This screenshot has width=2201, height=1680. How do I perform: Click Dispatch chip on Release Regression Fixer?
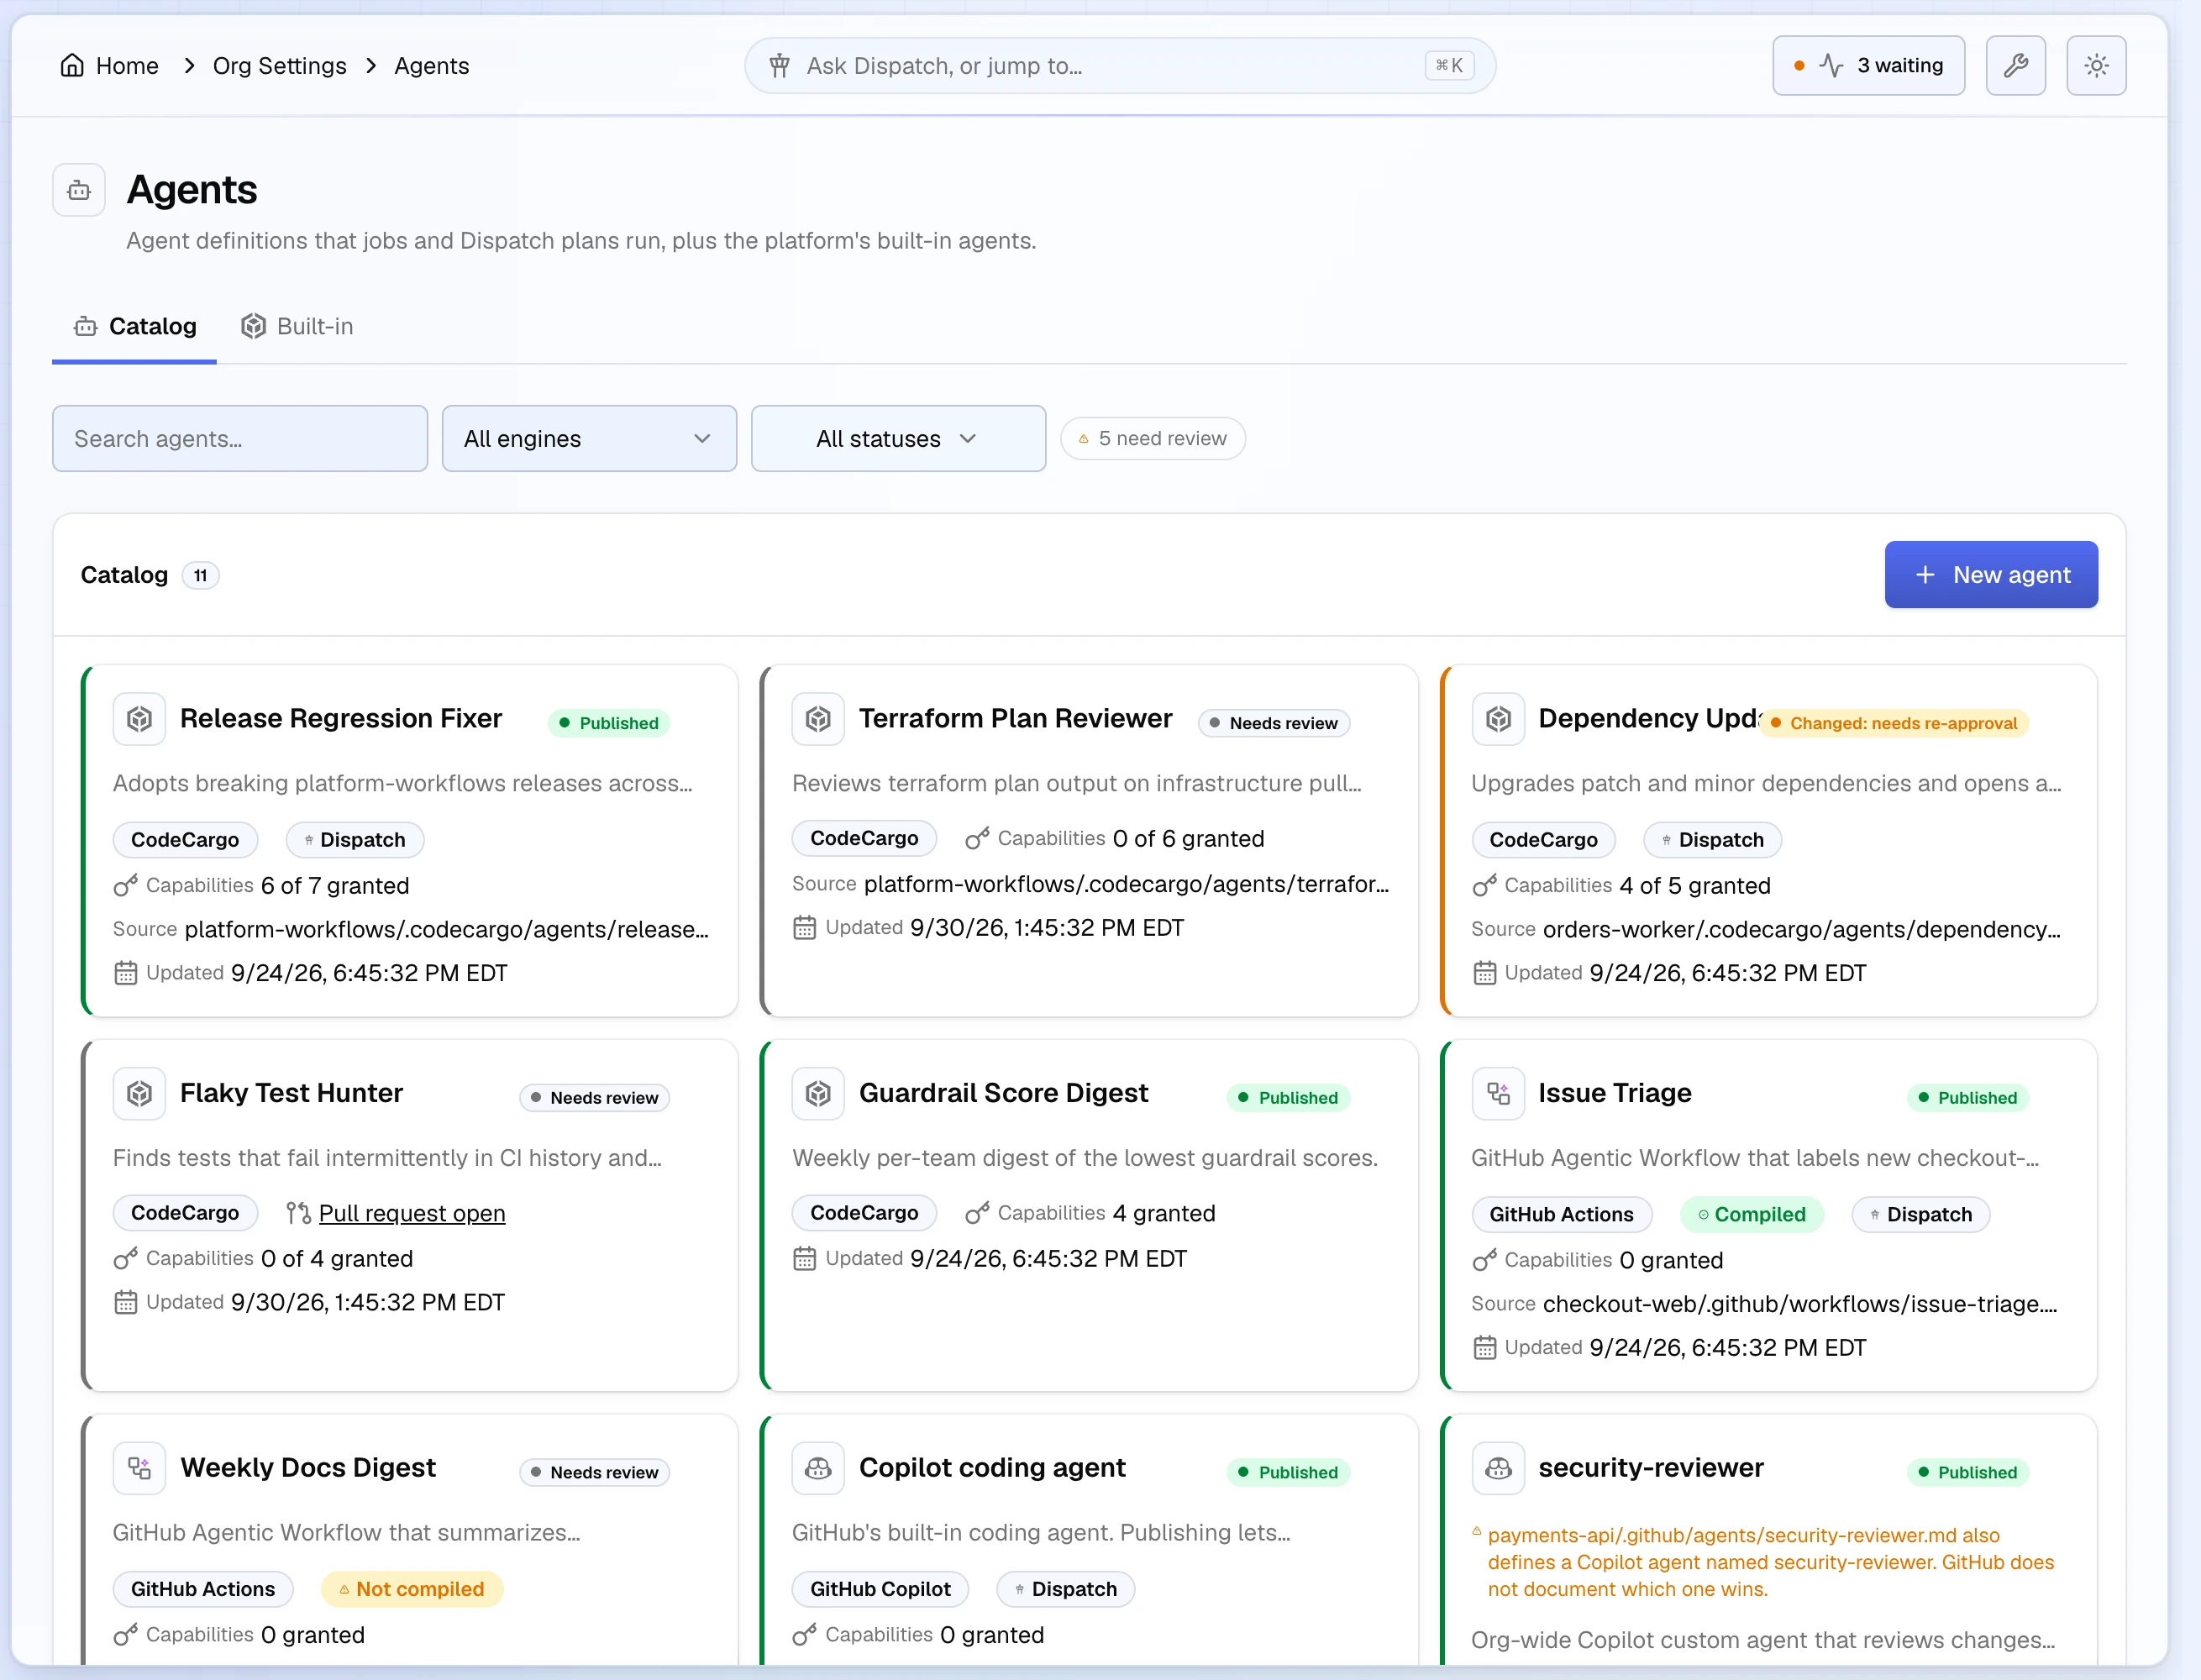point(355,840)
